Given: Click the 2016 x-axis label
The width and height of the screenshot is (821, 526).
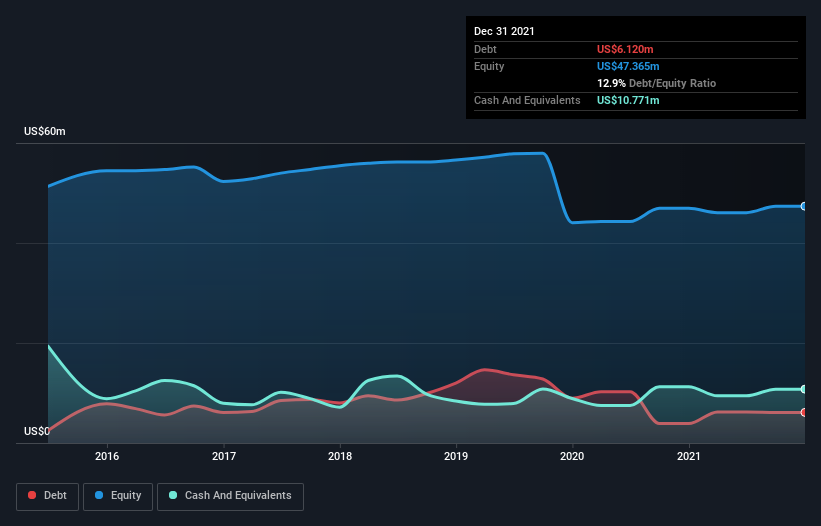Looking at the screenshot, I should coord(107,456).
